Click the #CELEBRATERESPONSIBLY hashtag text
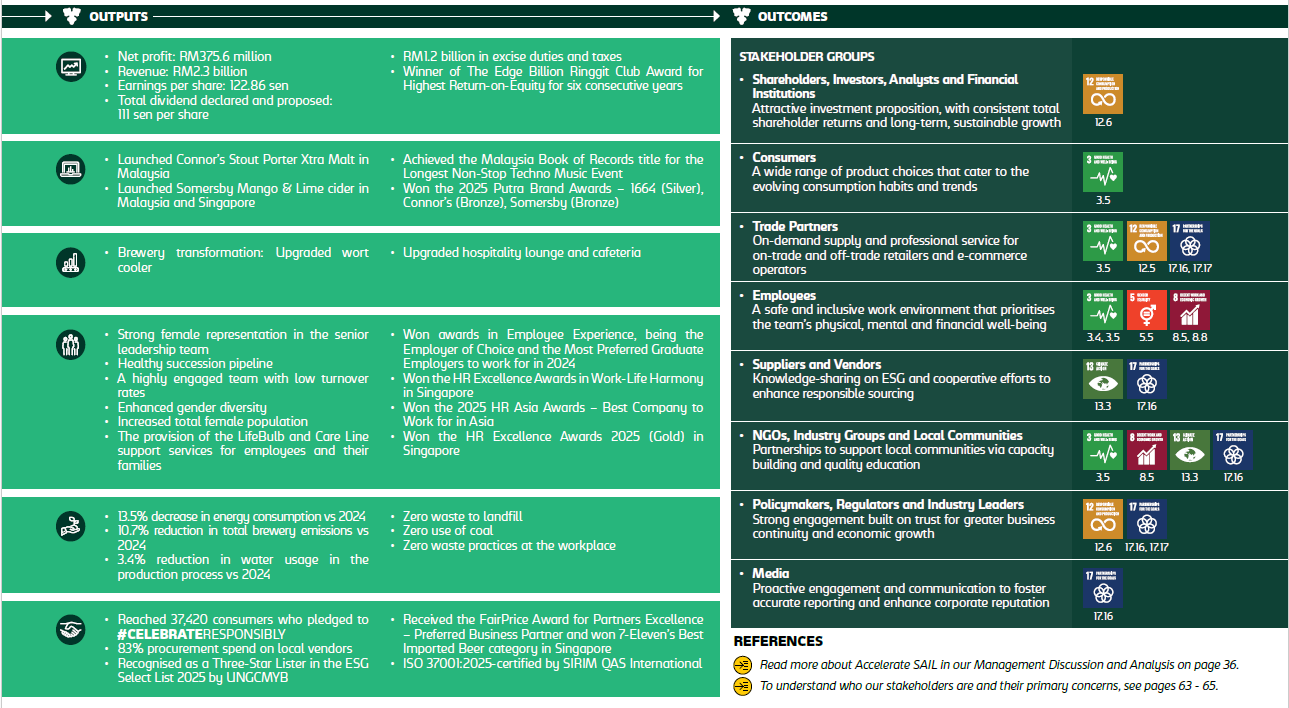The height and width of the screenshot is (708, 1289). pyautogui.click(x=201, y=634)
